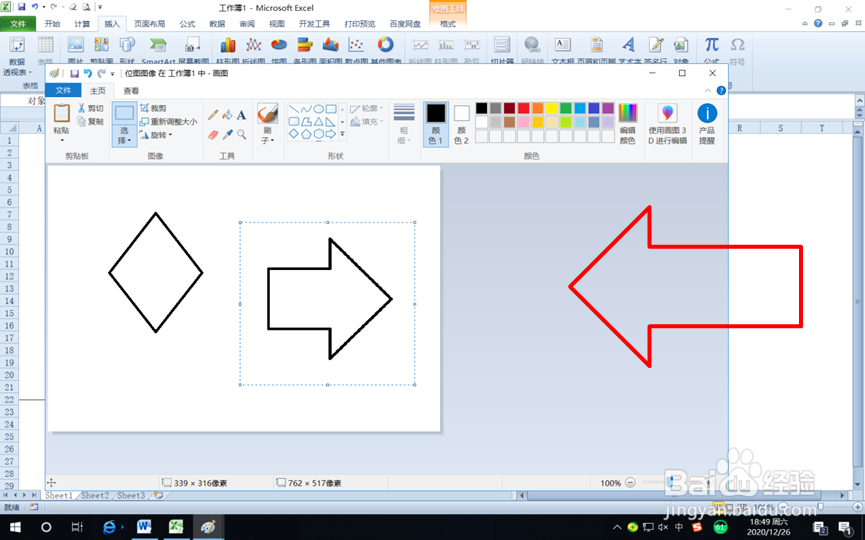Click Resize (重新调整大小) in Paint
The width and height of the screenshot is (865, 540).
[x=168, y=121]
